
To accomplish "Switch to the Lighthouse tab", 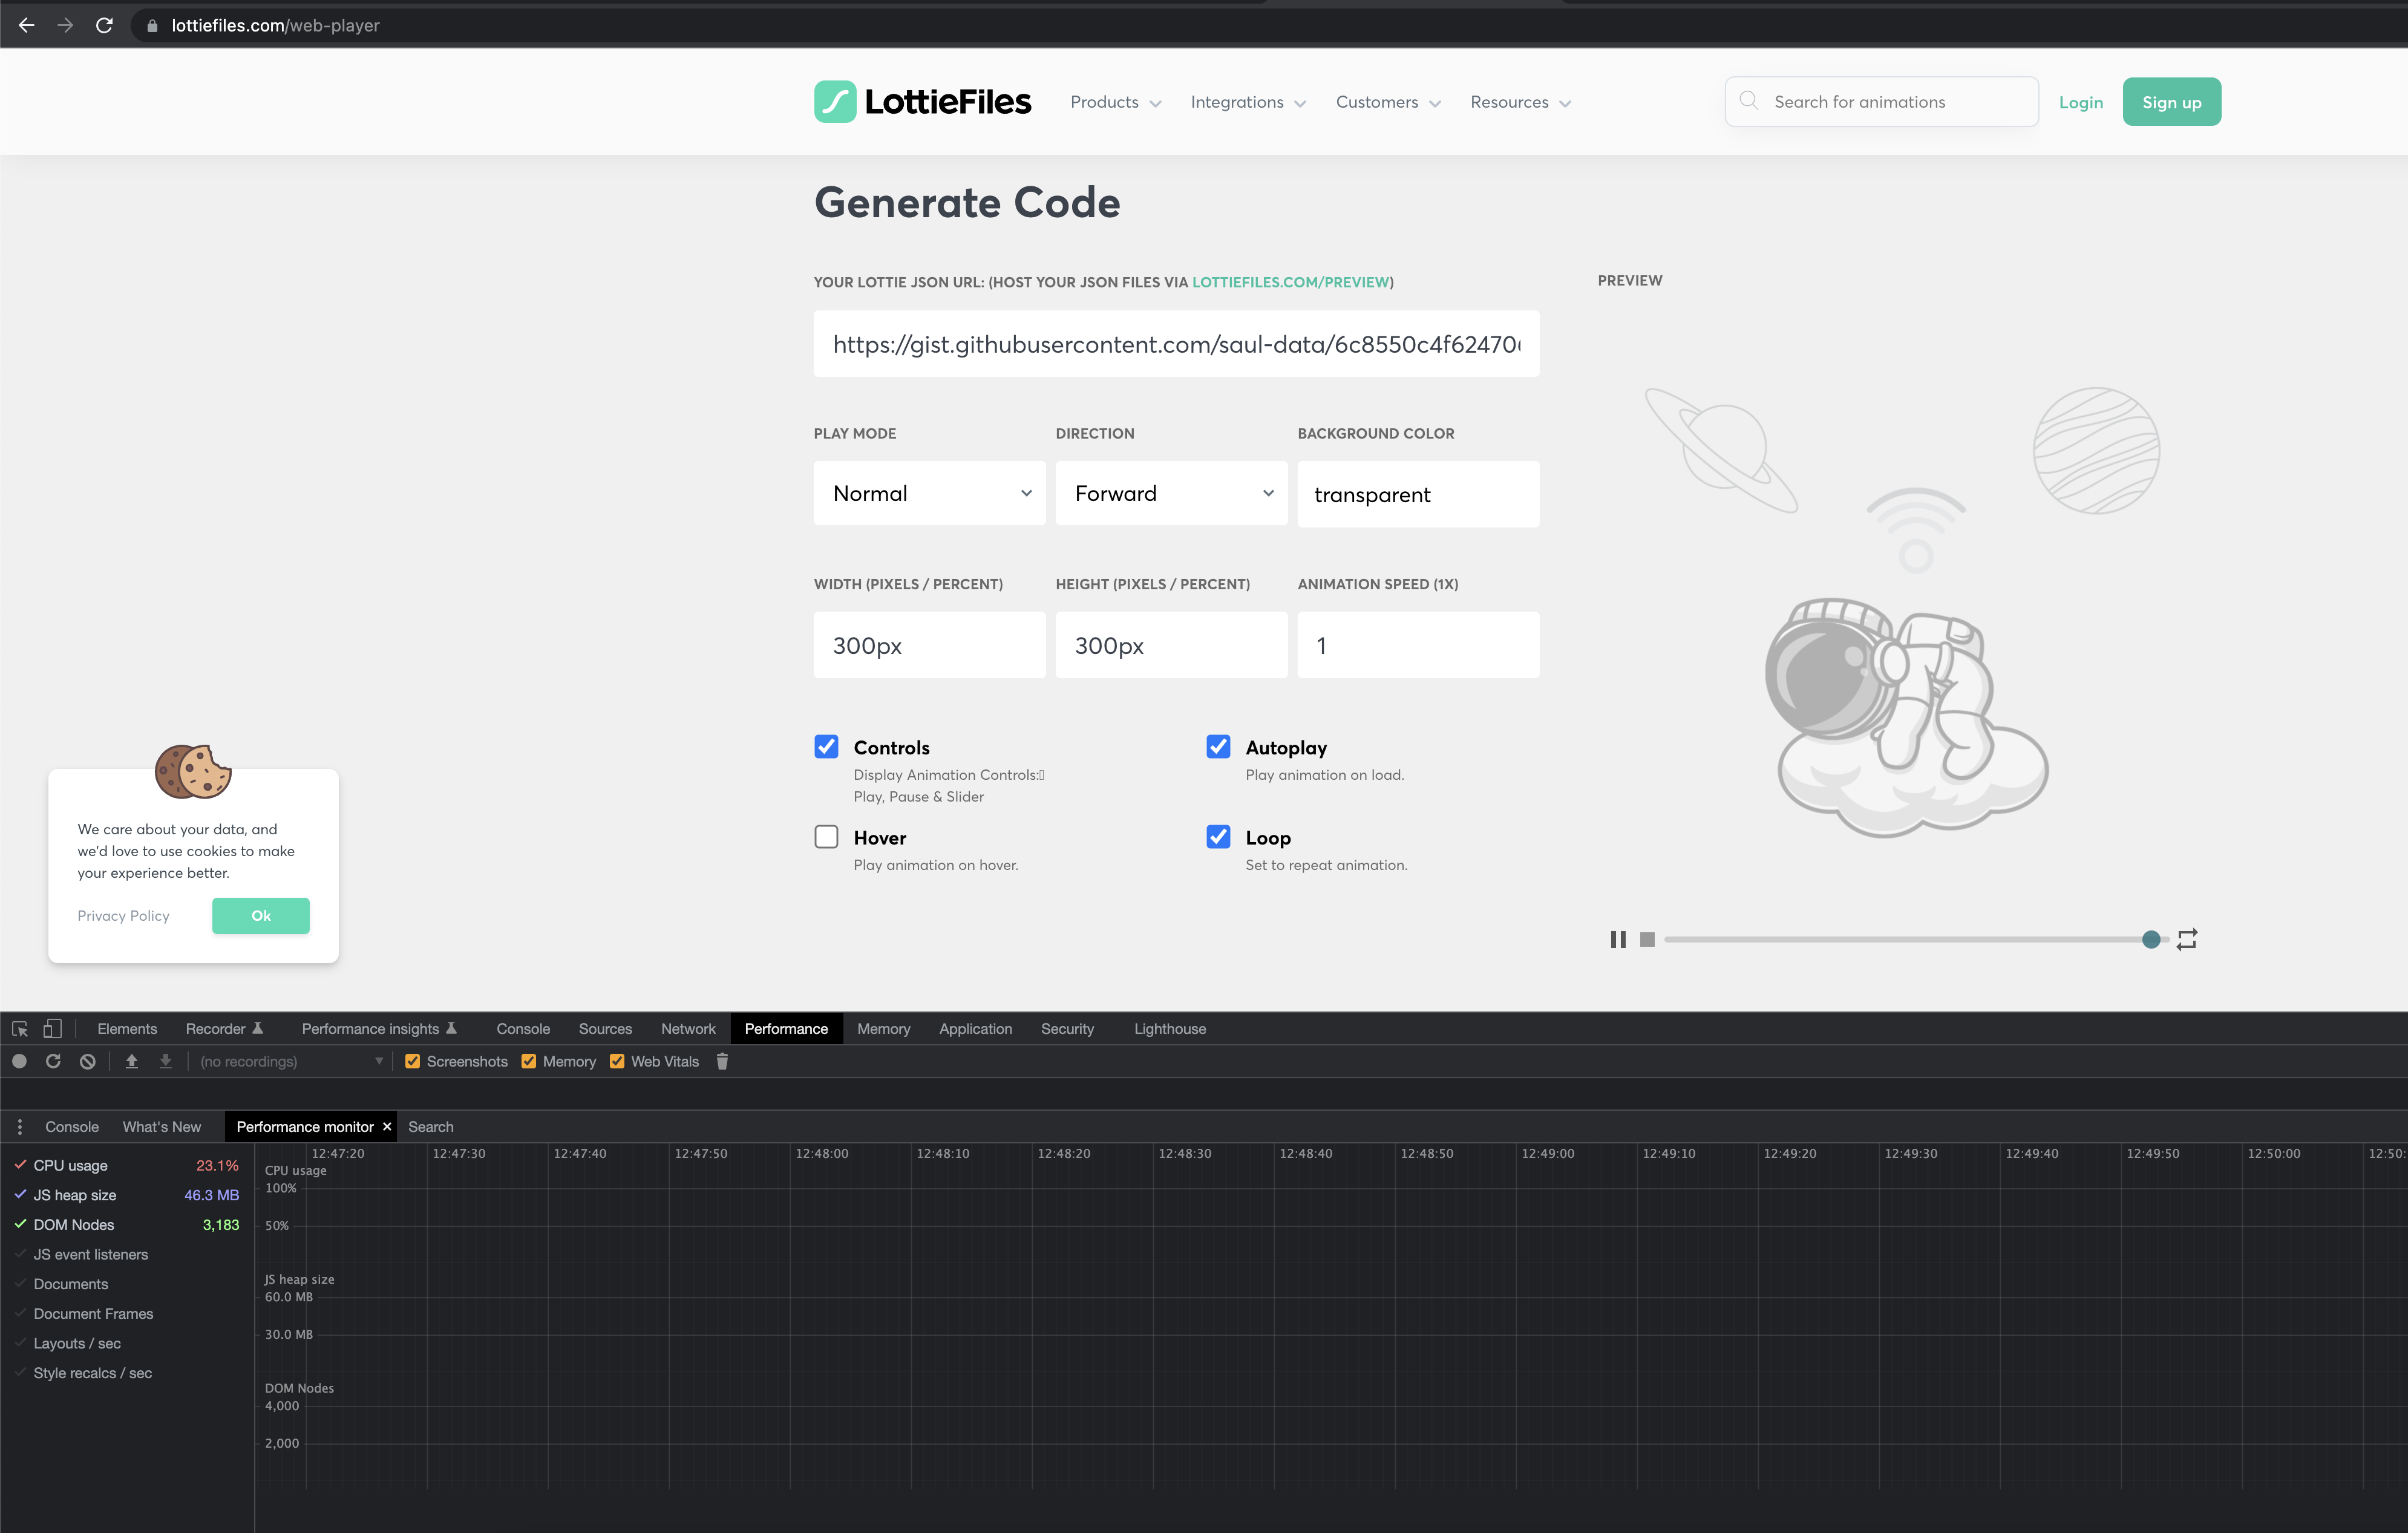I will coord(1169,1028).
